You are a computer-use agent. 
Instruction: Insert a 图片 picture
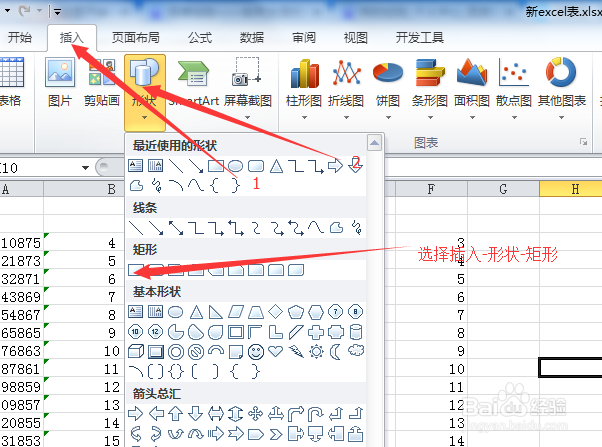(x=60, y=82)
